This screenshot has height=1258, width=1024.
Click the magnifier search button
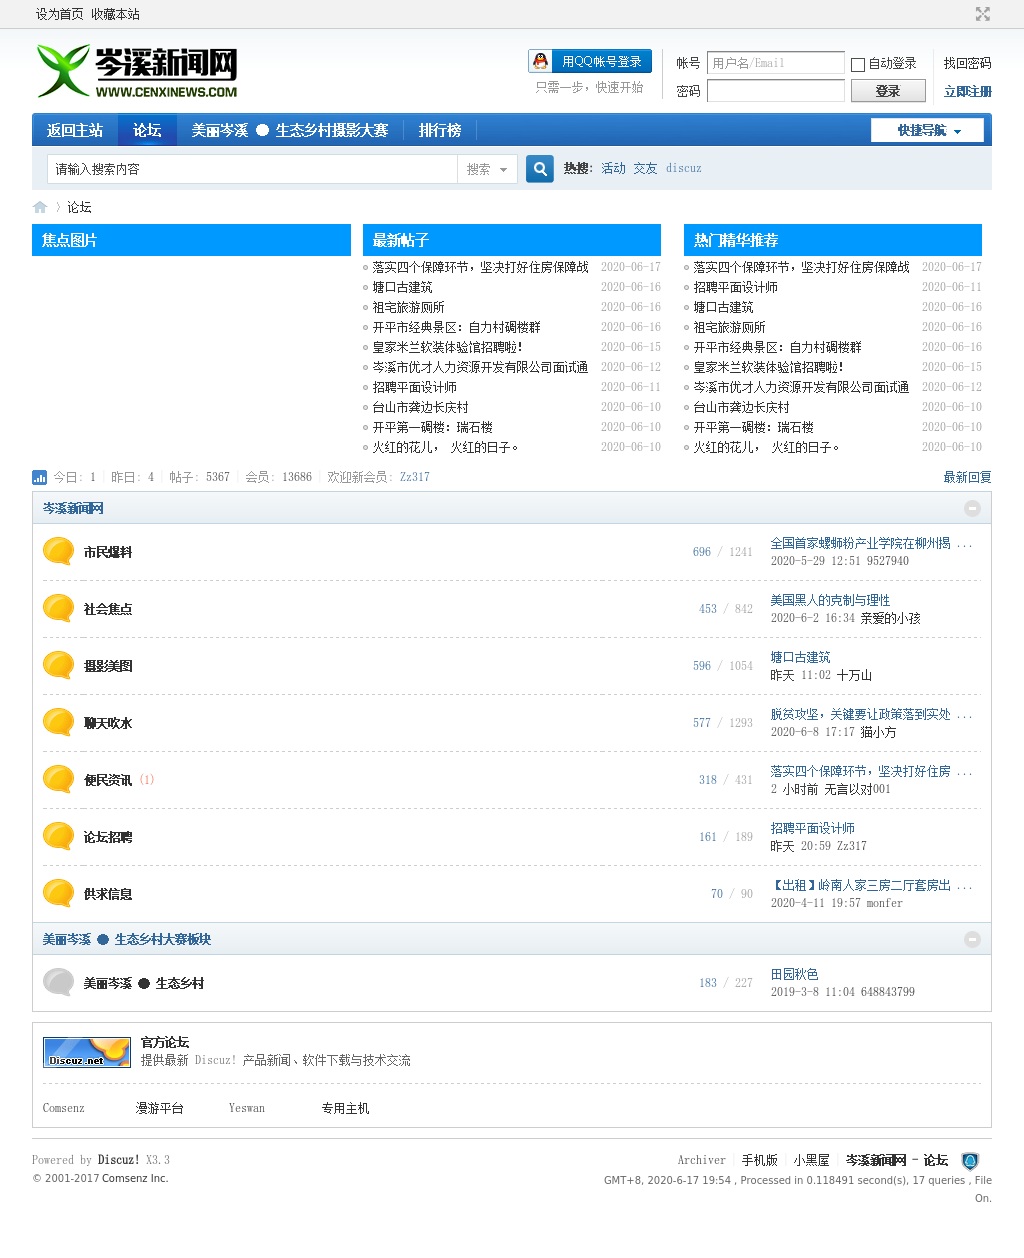tap(540, 169)
